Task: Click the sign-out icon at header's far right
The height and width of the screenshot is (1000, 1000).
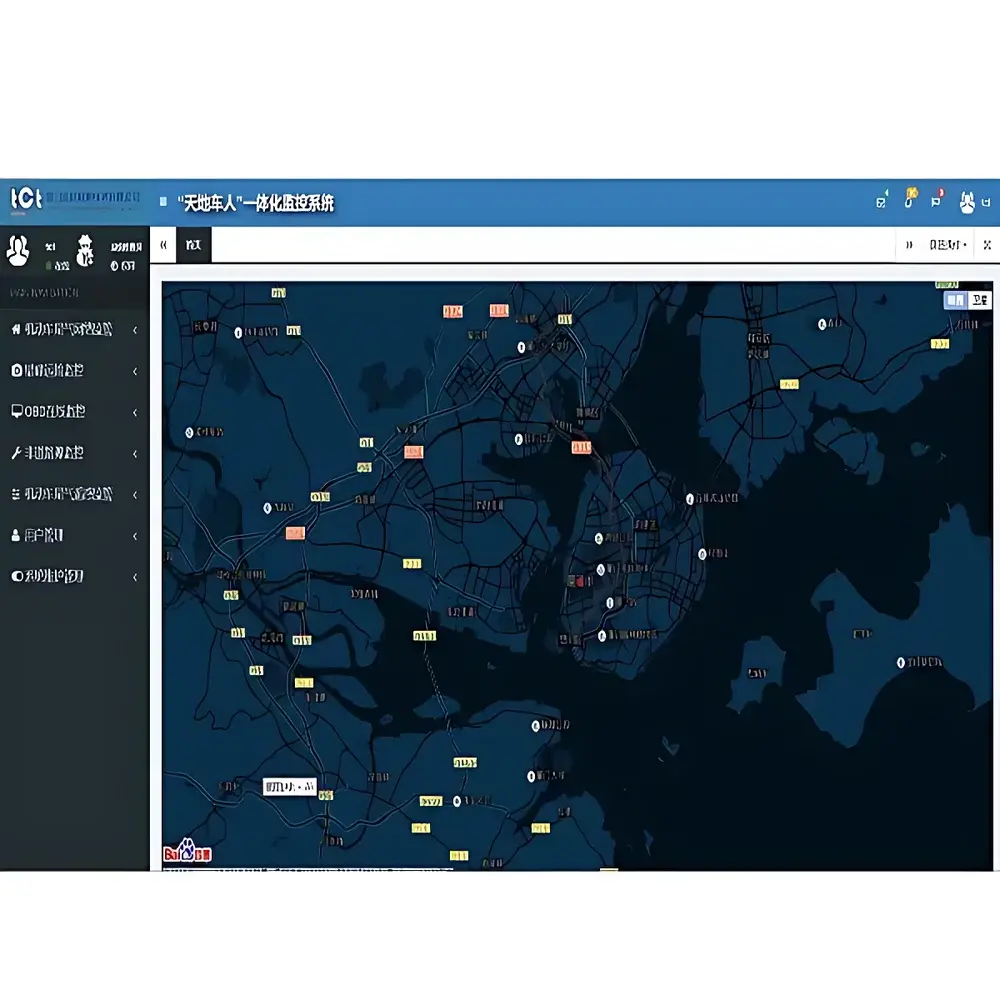Action: click(986, 202)
